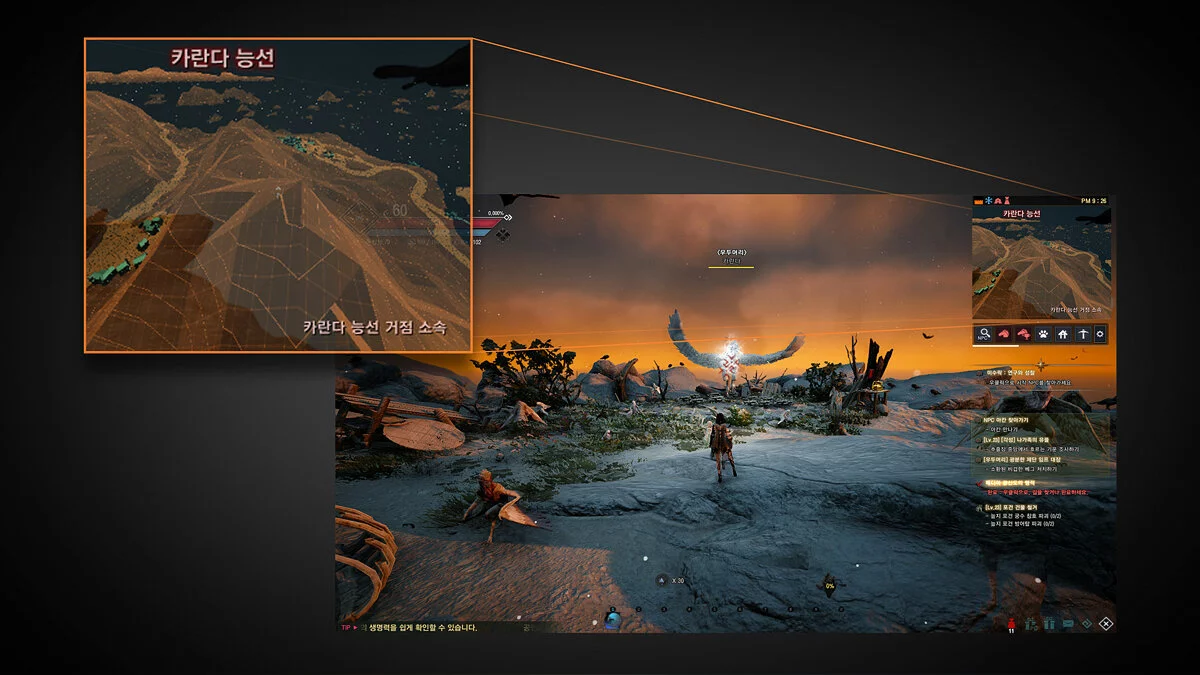Click the 카란다 능선 title above small minimap

[1022, 214]
